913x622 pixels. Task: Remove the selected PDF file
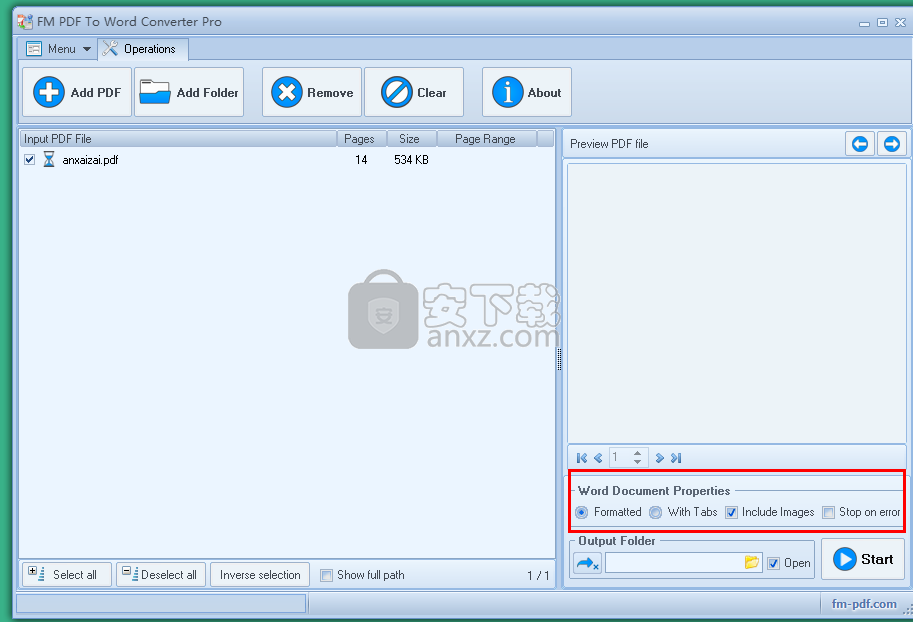point(312,92)
